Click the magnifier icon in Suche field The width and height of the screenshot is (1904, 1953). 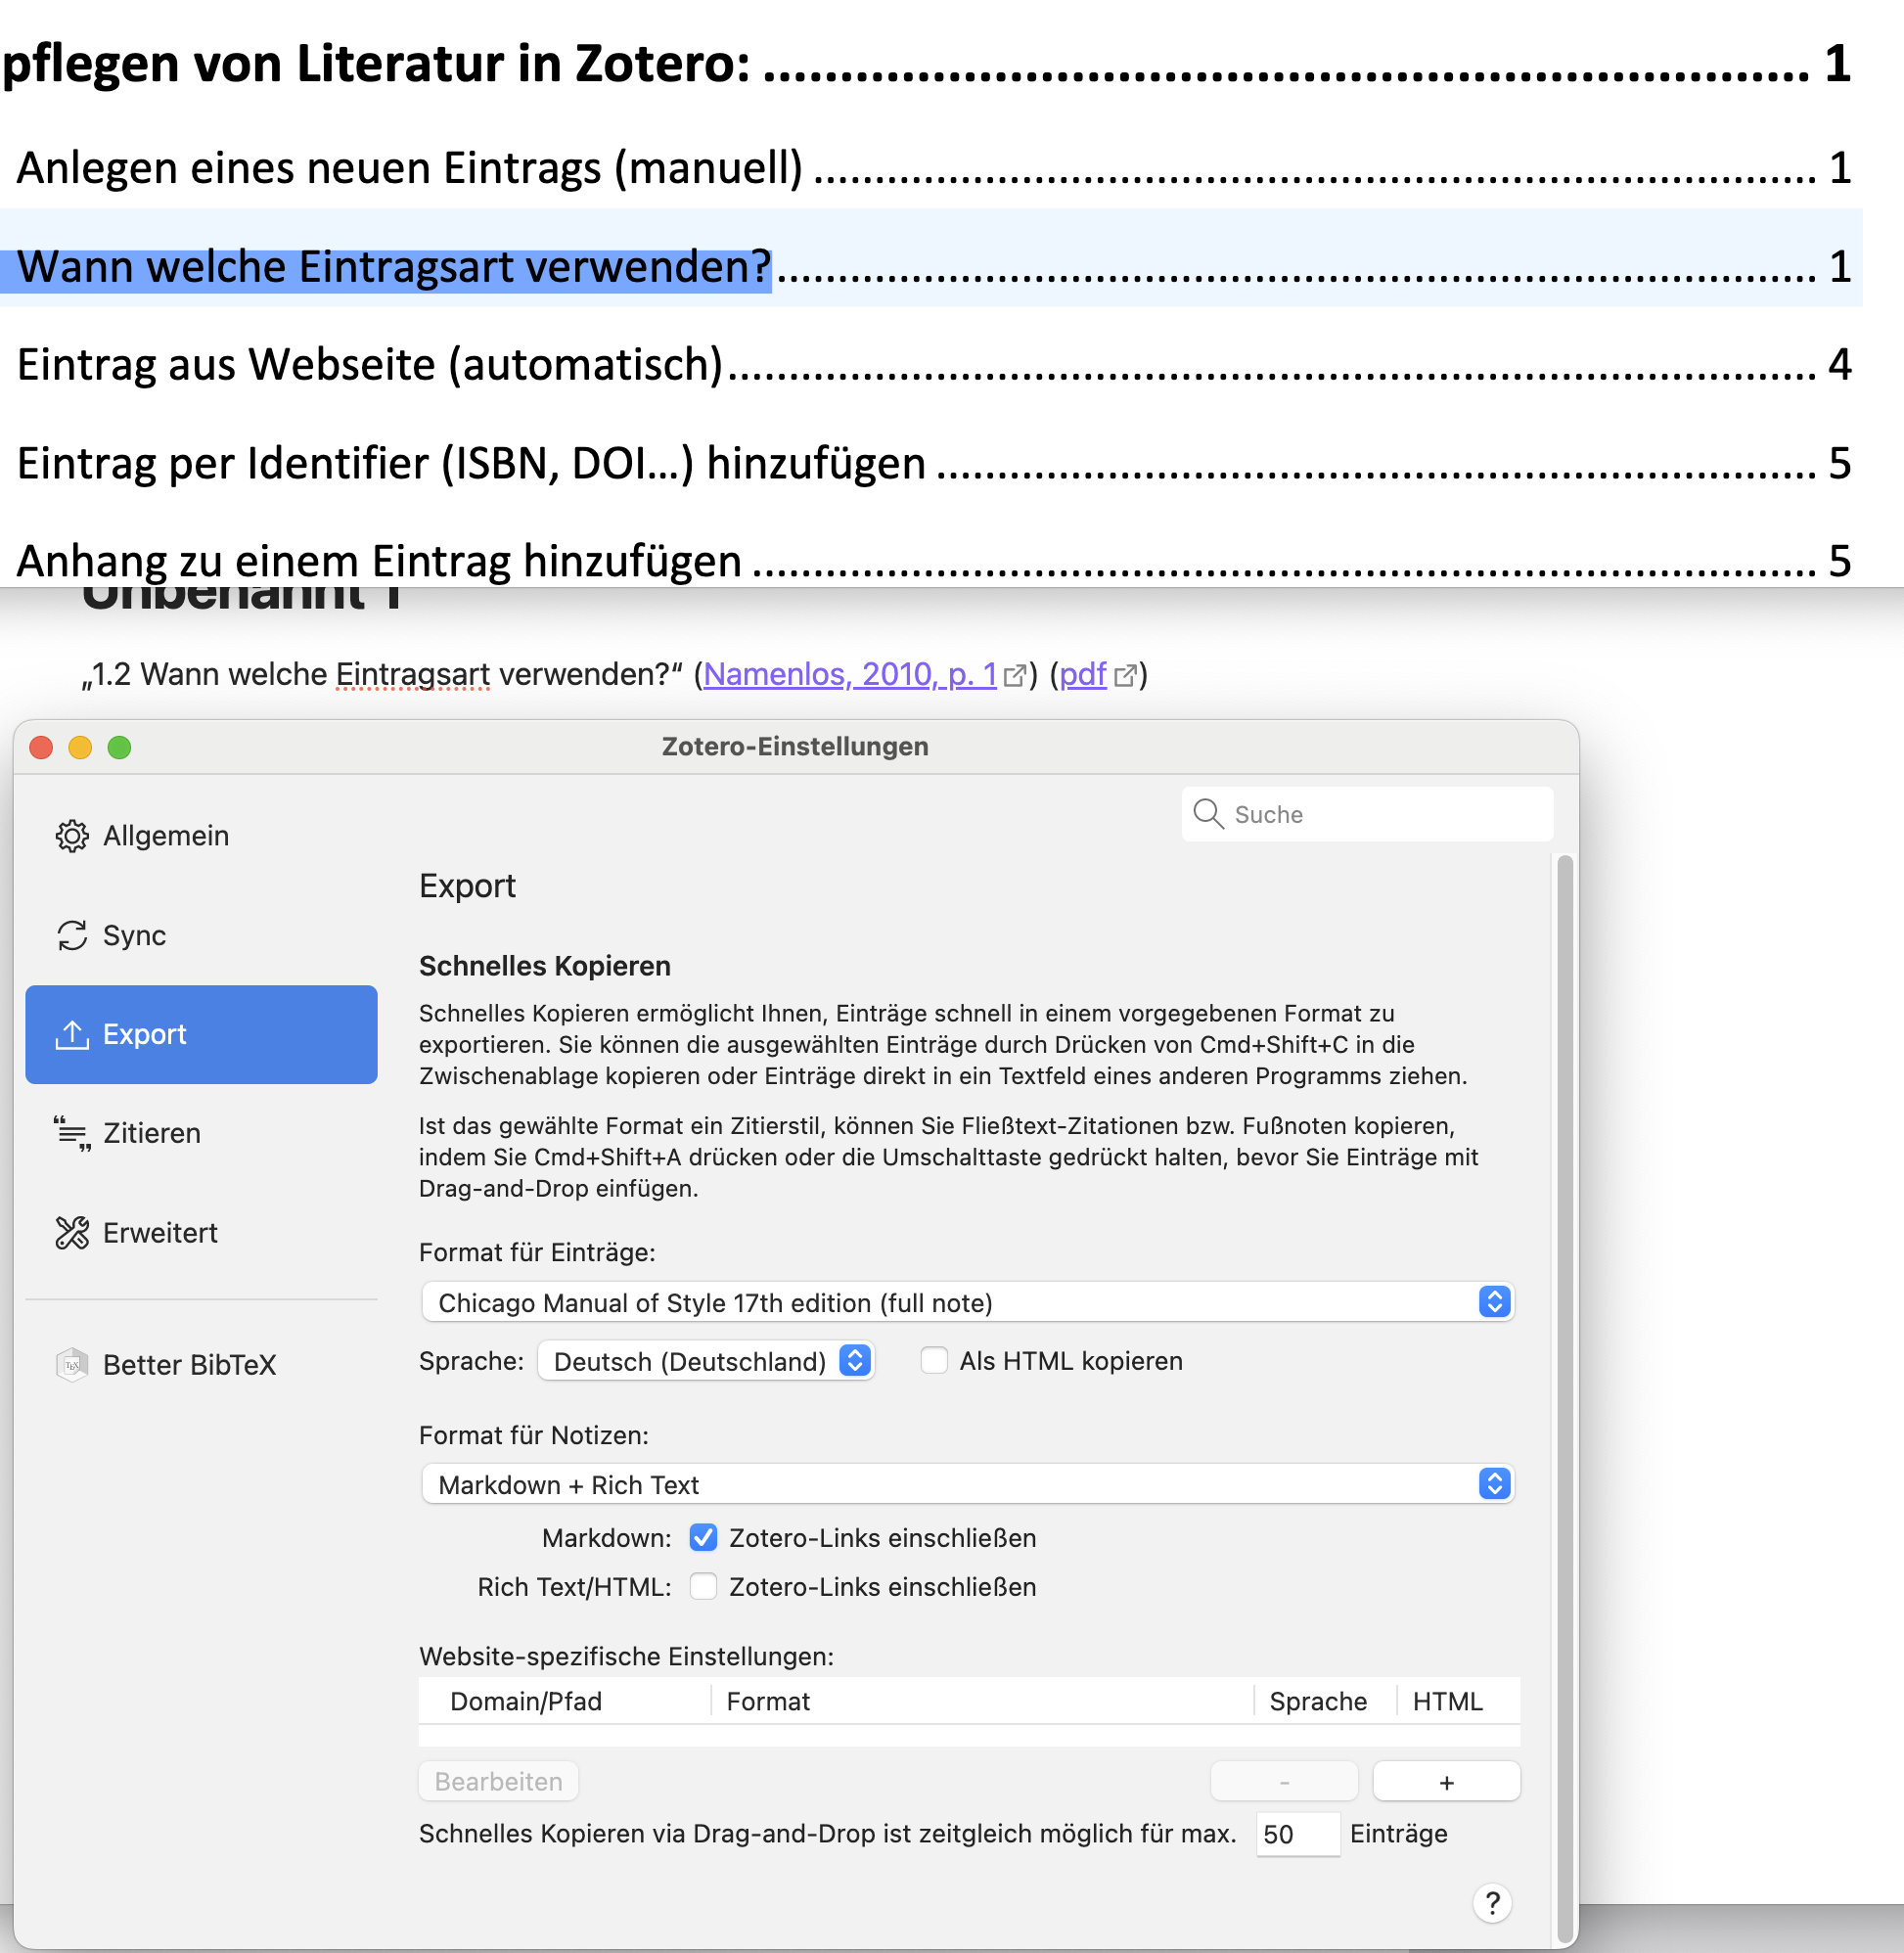point(1208,814)
